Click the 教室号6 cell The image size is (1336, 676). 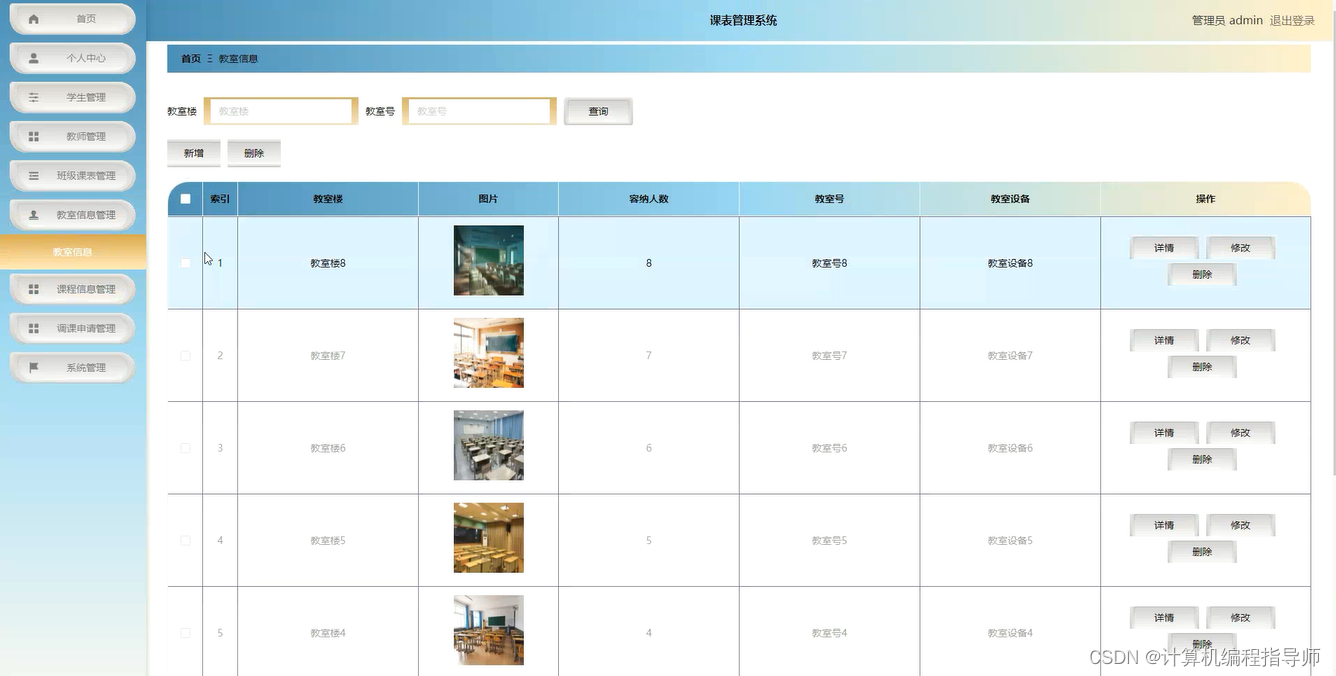click(x=829, y=448)
